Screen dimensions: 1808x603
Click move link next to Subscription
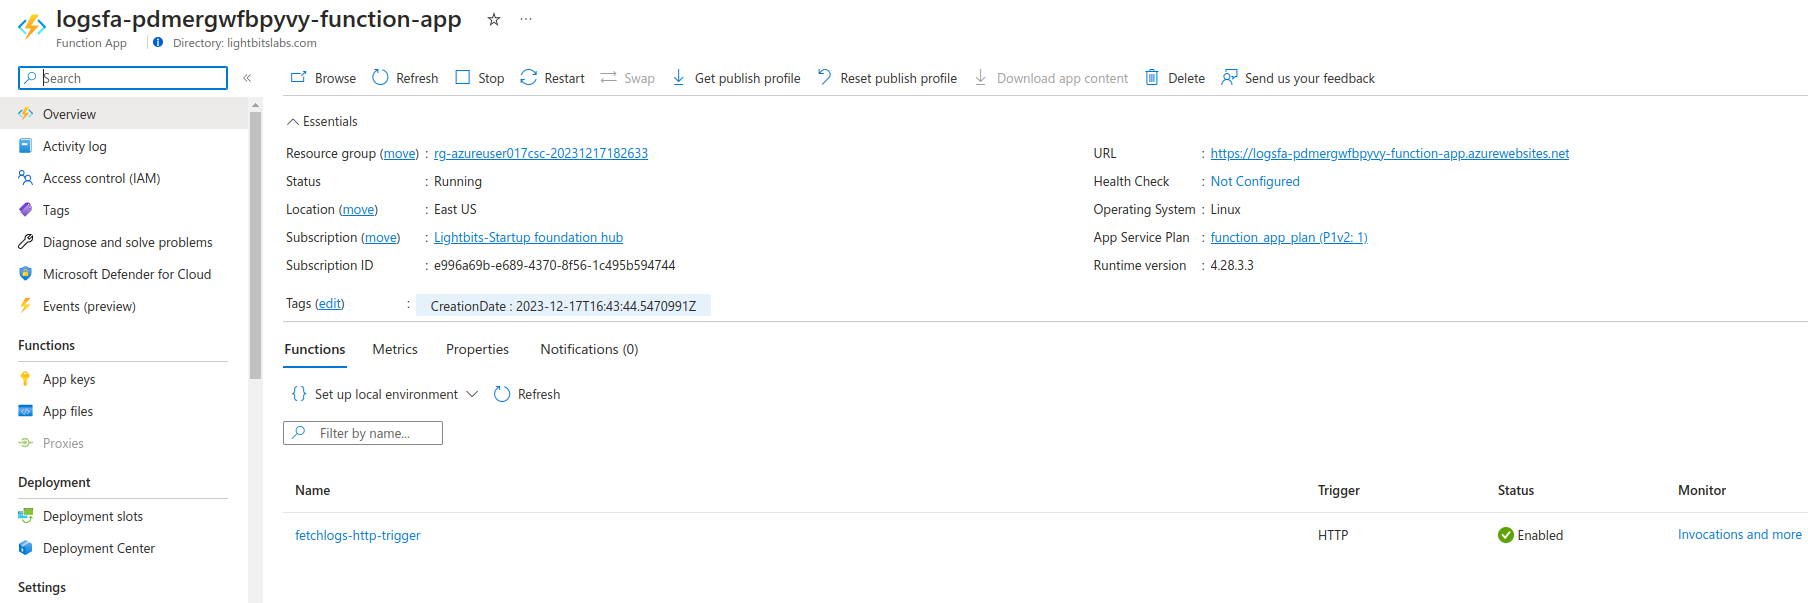(380, 237)
